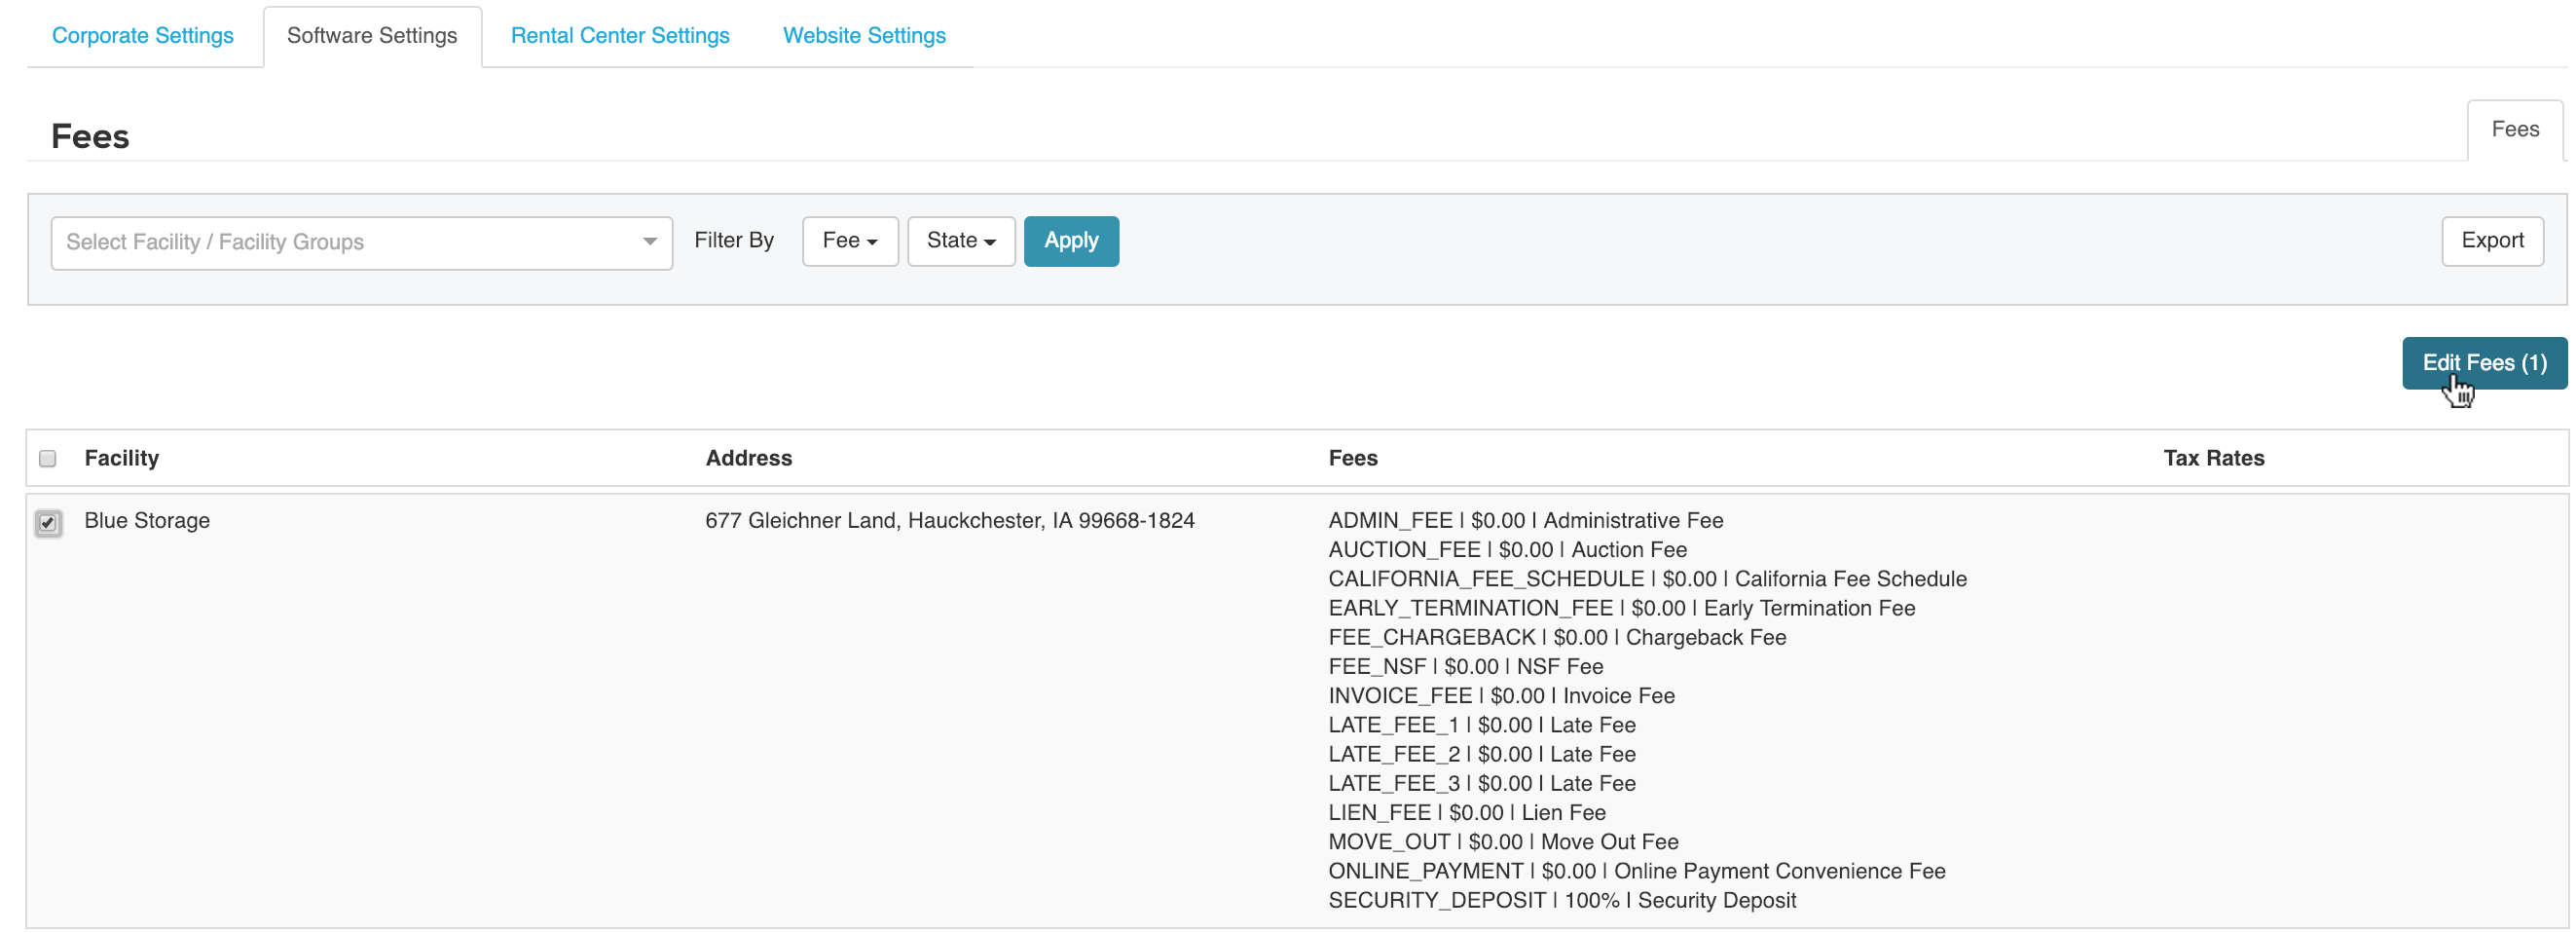The height and width of the screenshot is (933, 2576).
Task: Click the Fees tab on the right
Action: (2515, 128)
